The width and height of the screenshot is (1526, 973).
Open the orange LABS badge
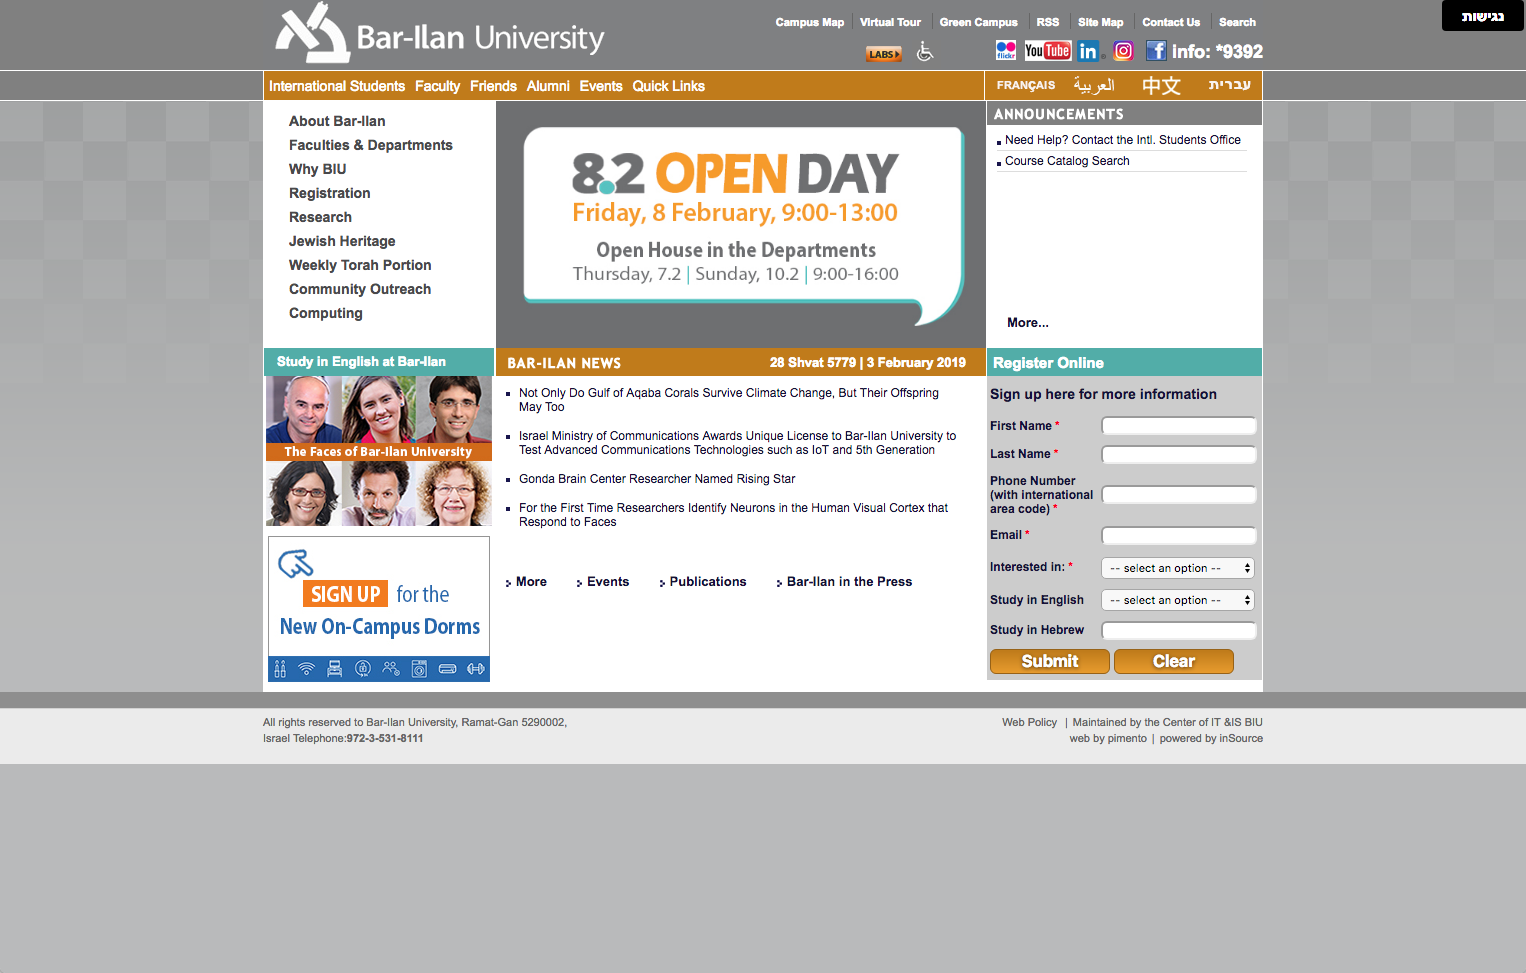pyautogui.click(x=883, y=54)
